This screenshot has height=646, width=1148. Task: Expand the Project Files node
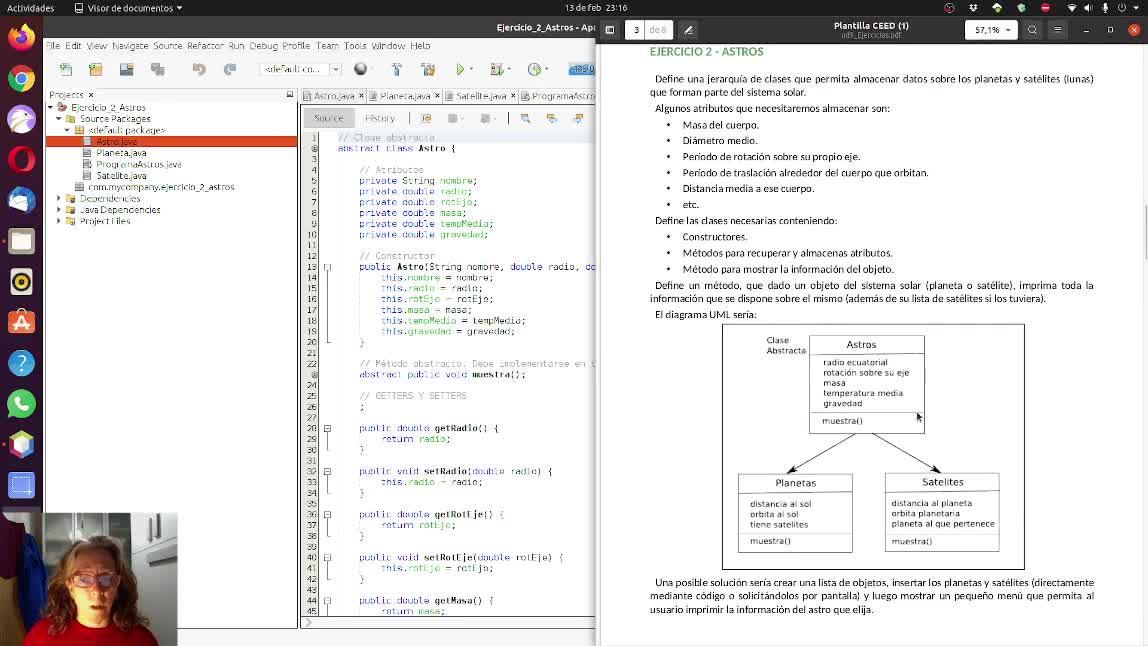click(59, 221)
